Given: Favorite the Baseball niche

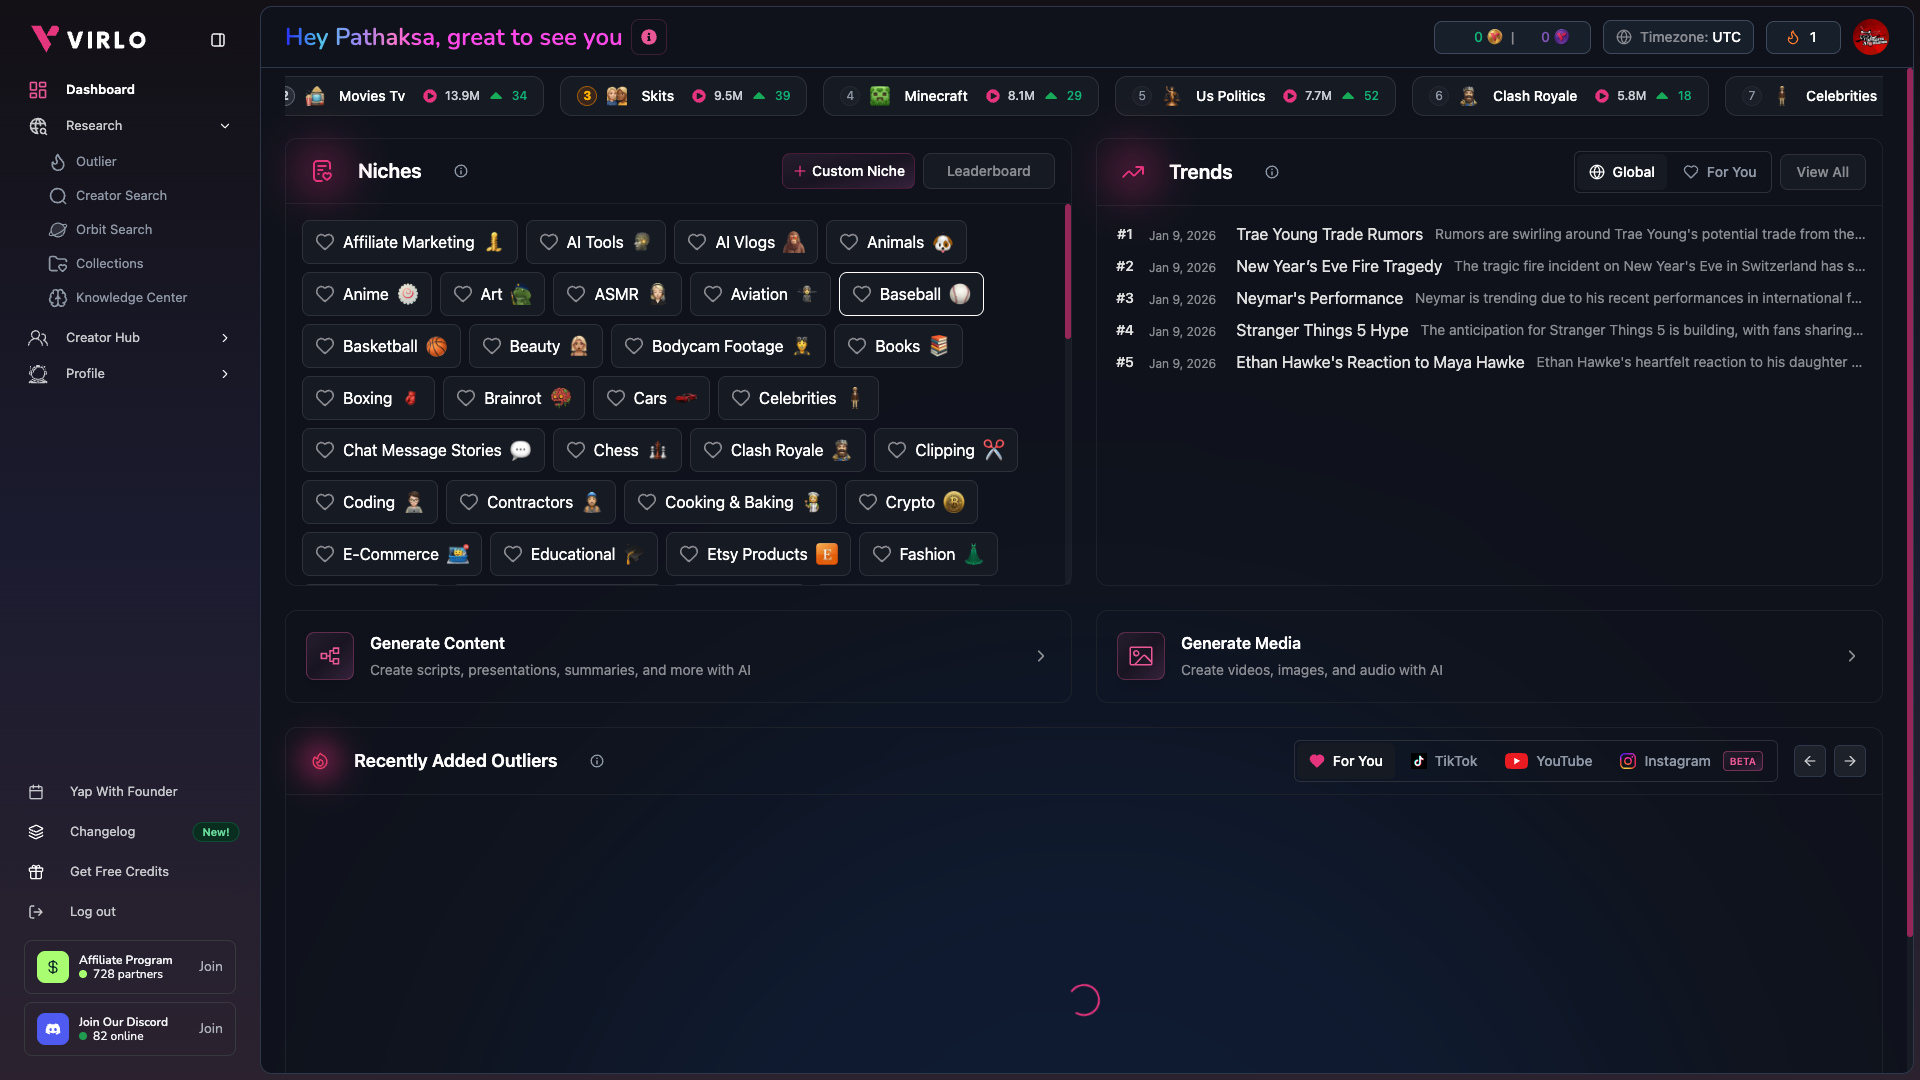Looking at the screenshot, I should [x=862, y=294].
